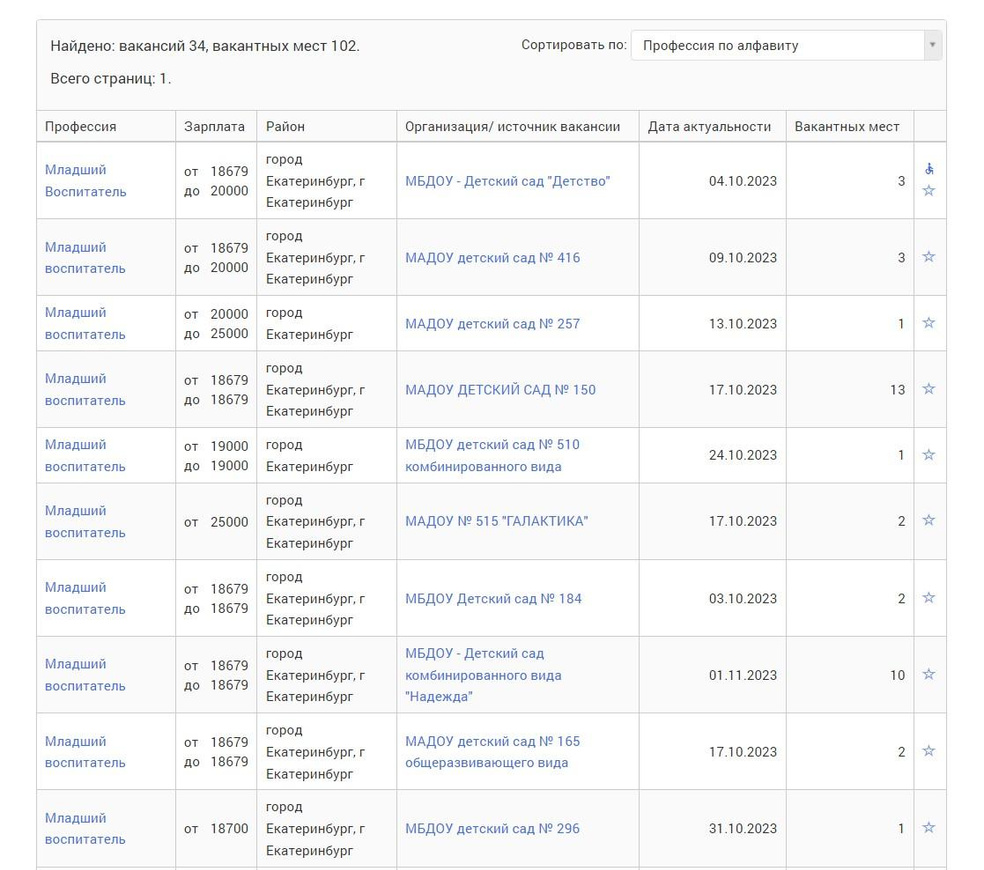Screen dimensions: 984x870
Task: Open МБДОУ - Детский сад "Детство" organization link
Action: point(507,181)
